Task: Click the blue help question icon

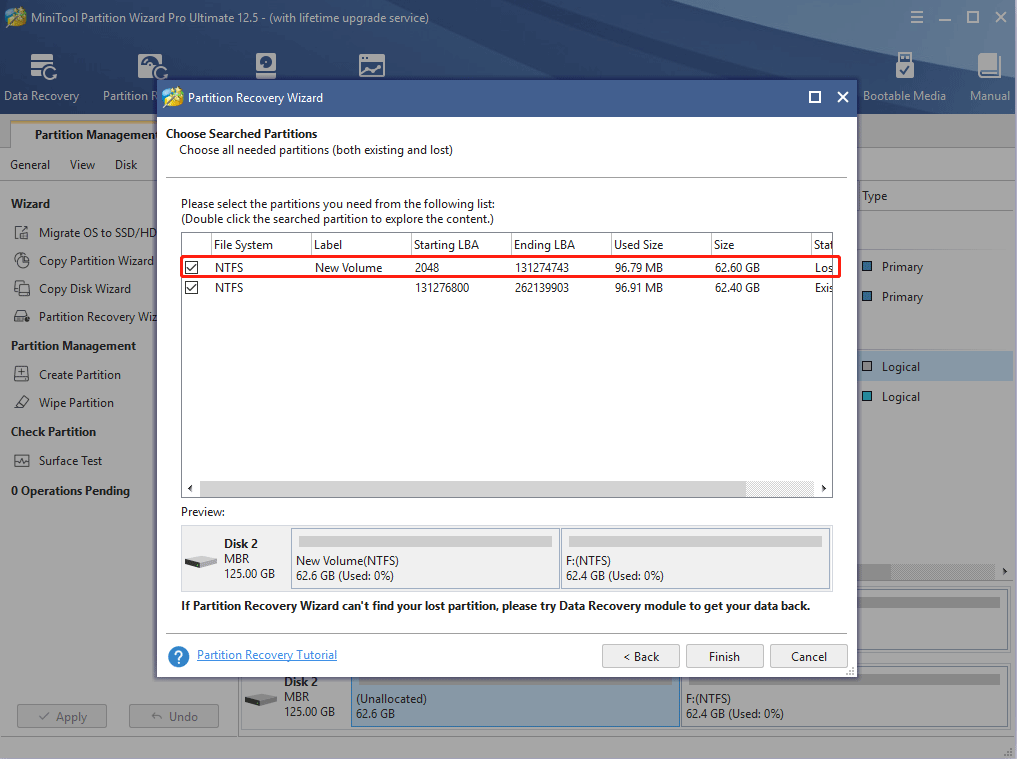Action: point(178,657)
